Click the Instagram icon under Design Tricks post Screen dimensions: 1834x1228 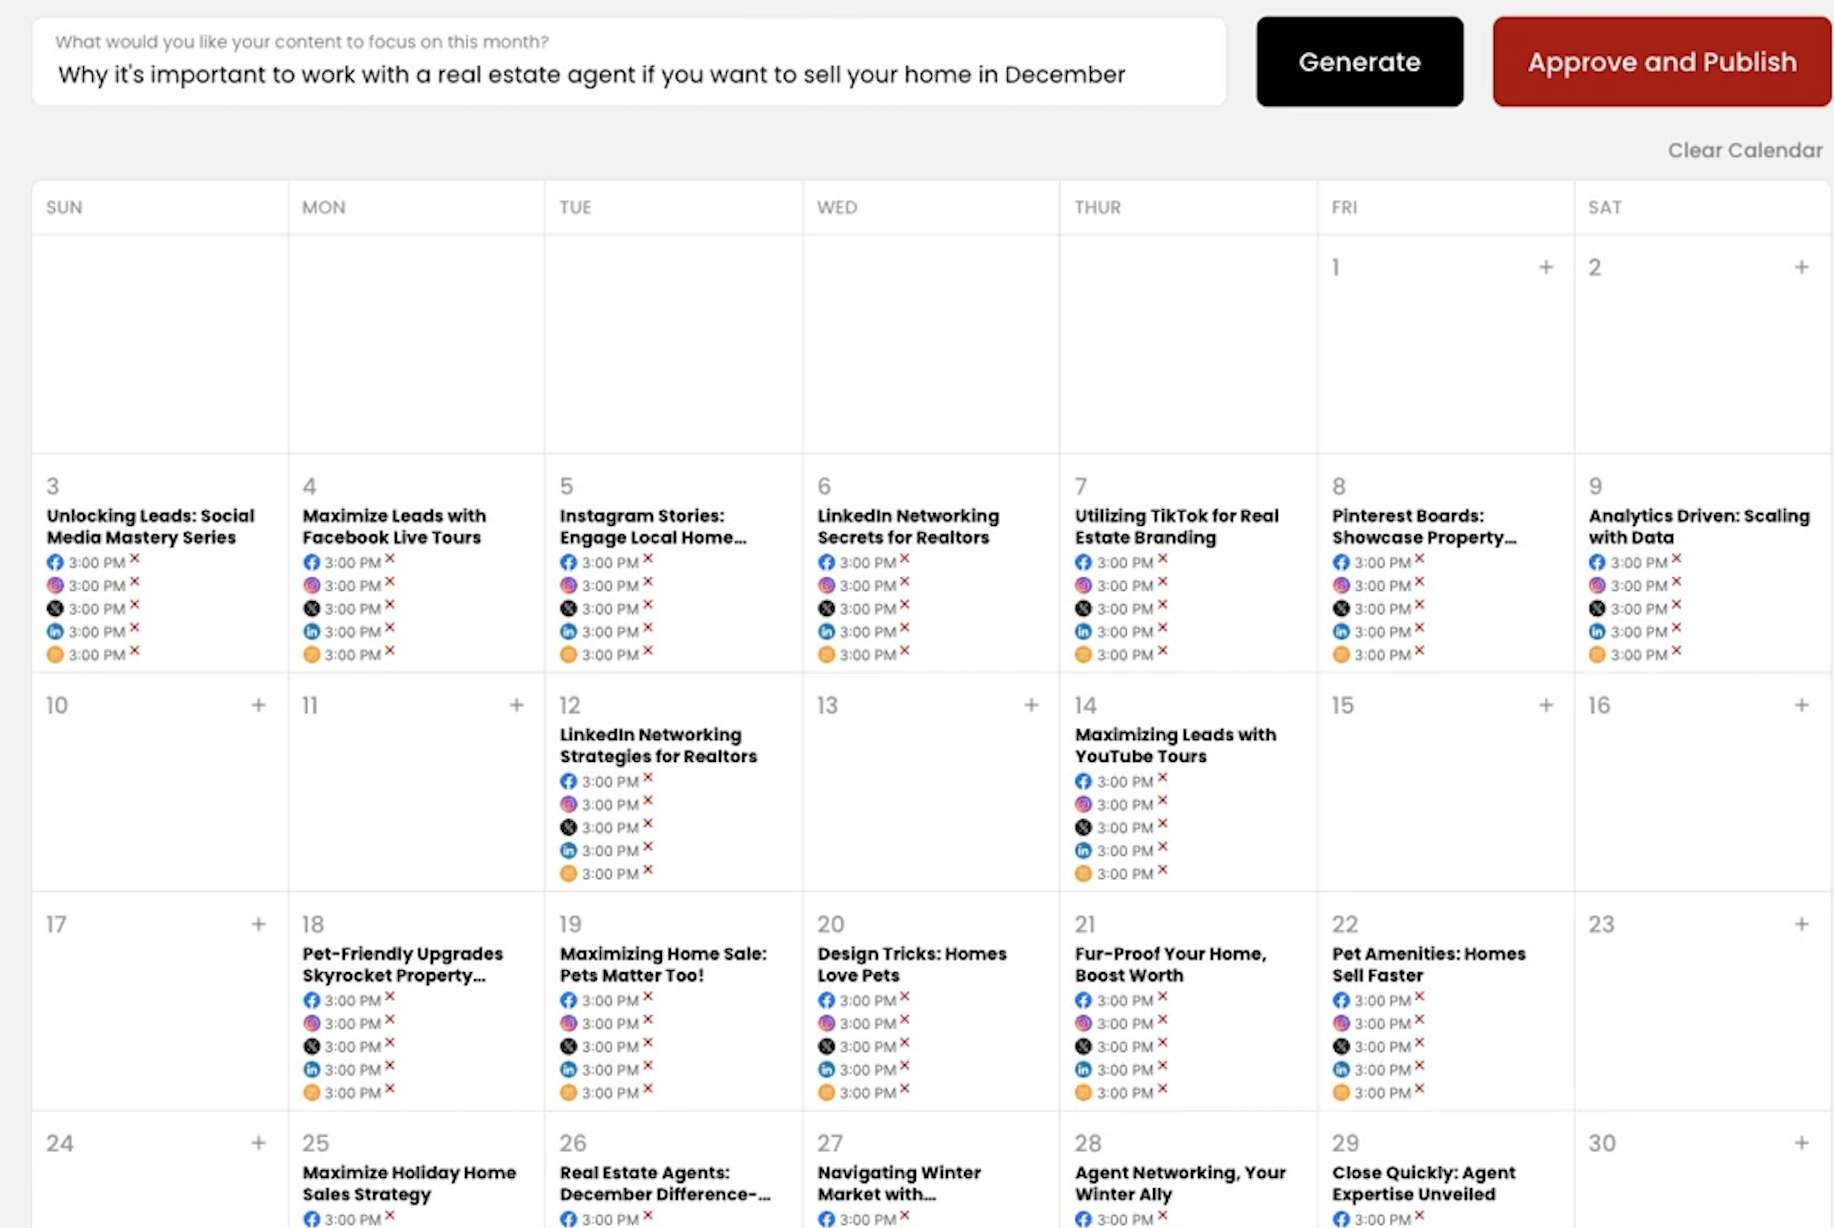click(x=826, y=1024)
